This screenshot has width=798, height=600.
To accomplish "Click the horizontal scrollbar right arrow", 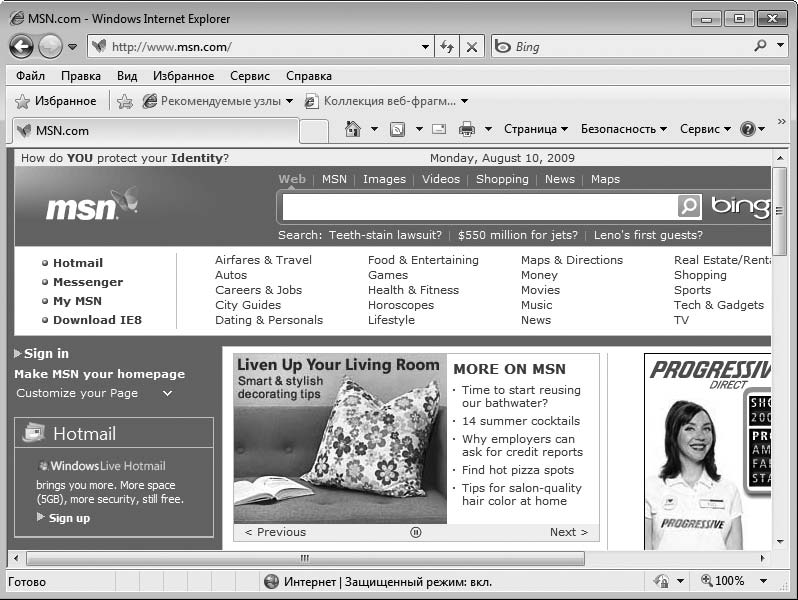I will [762, 558].
